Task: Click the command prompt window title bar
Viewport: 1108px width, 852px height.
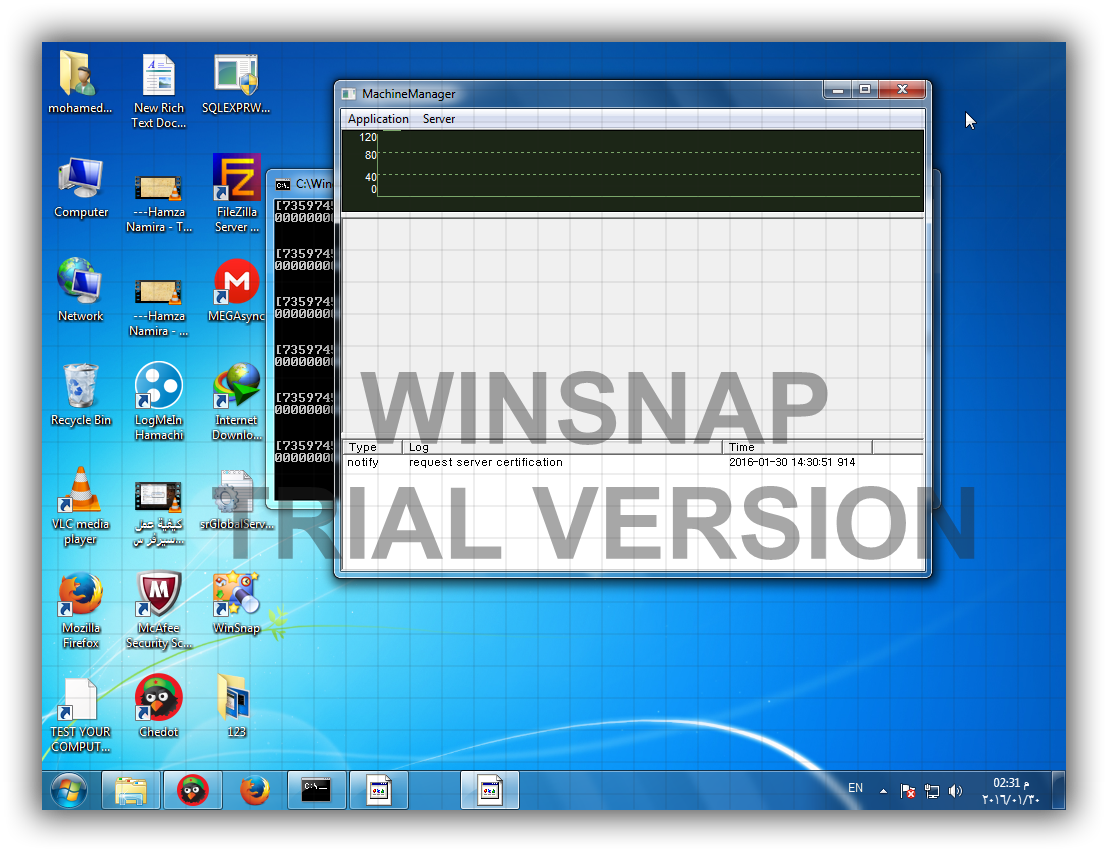Action: point(302,184)
